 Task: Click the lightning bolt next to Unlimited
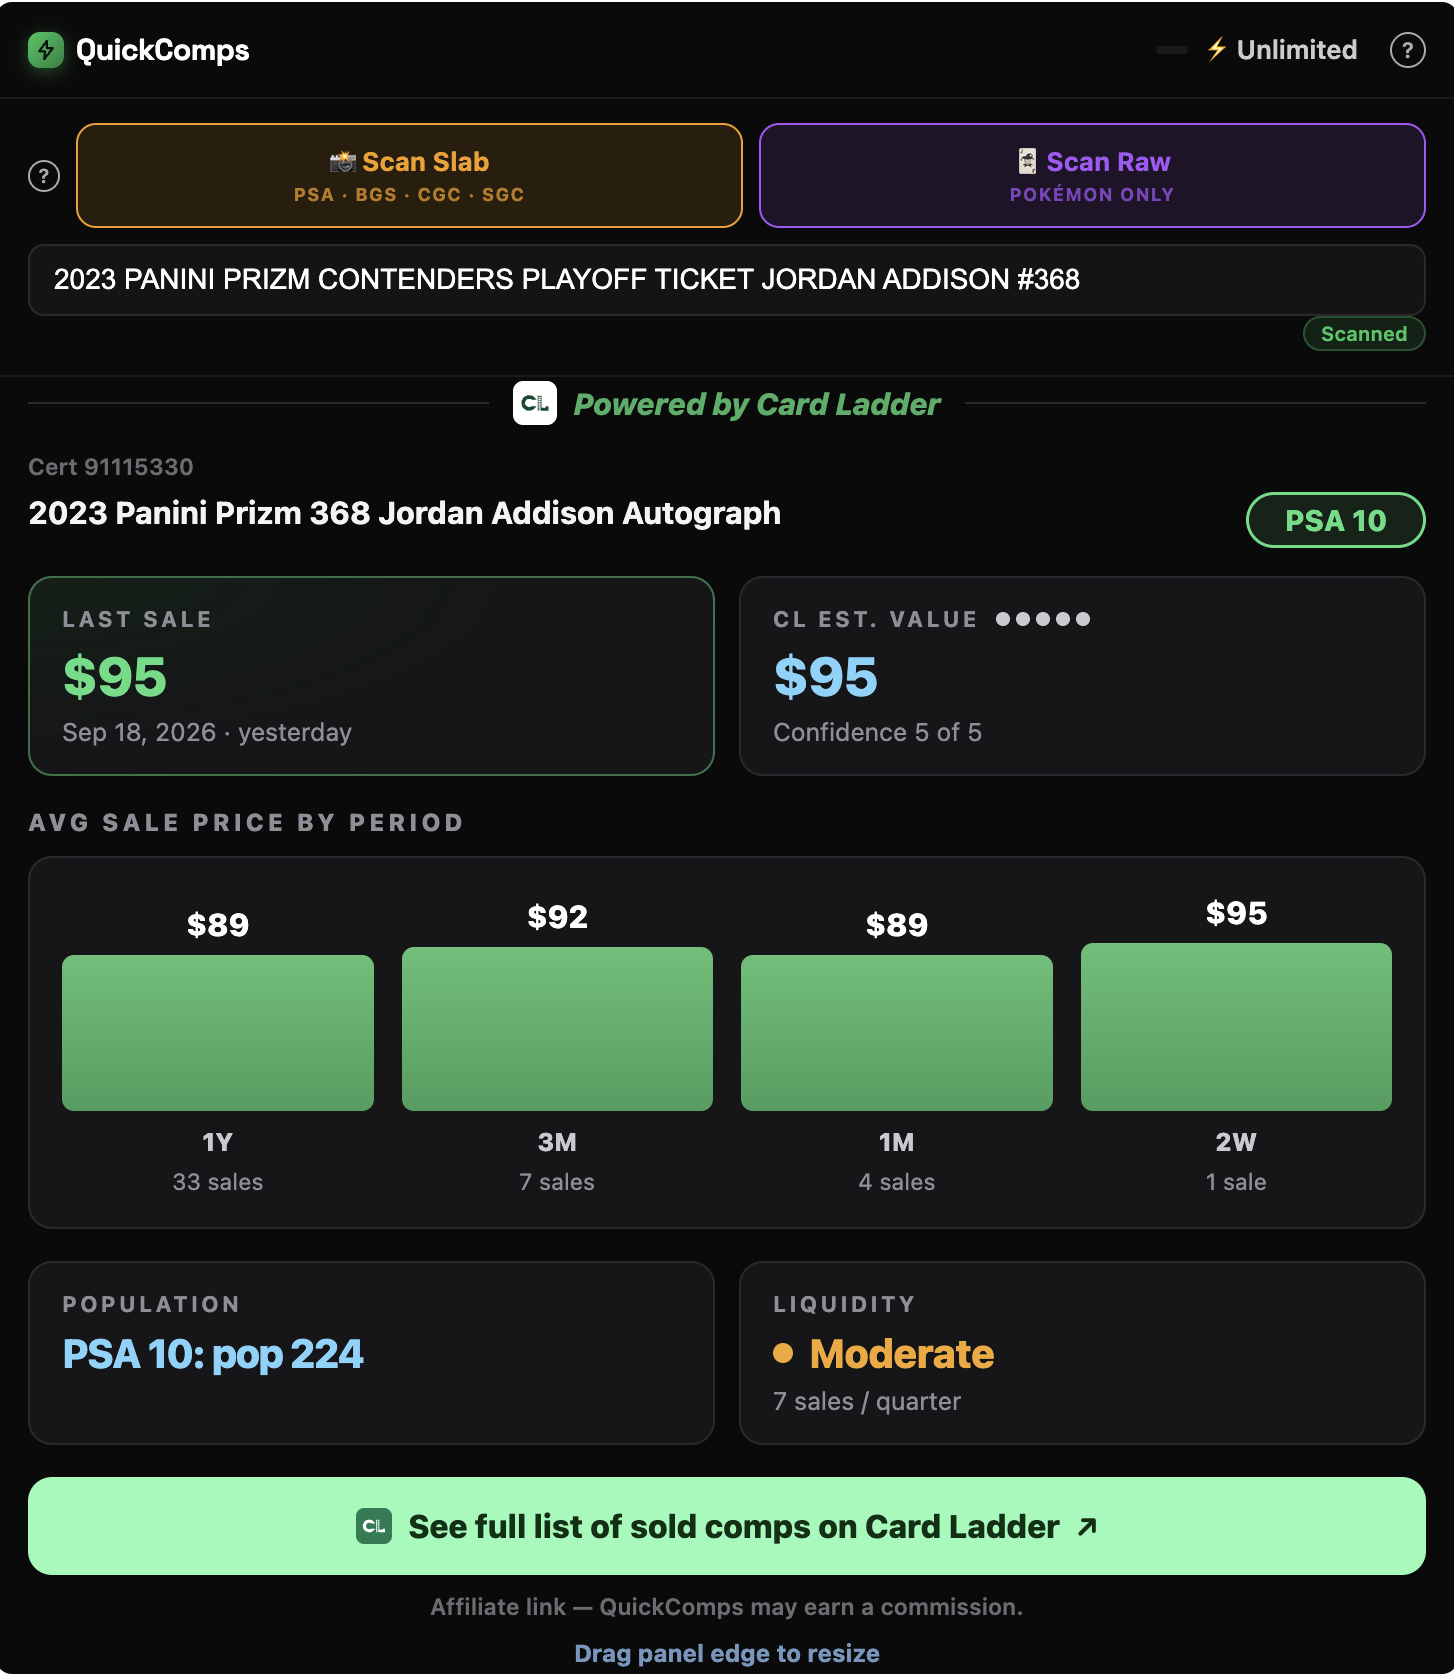pyautogui.click(x=1216, y=49)
